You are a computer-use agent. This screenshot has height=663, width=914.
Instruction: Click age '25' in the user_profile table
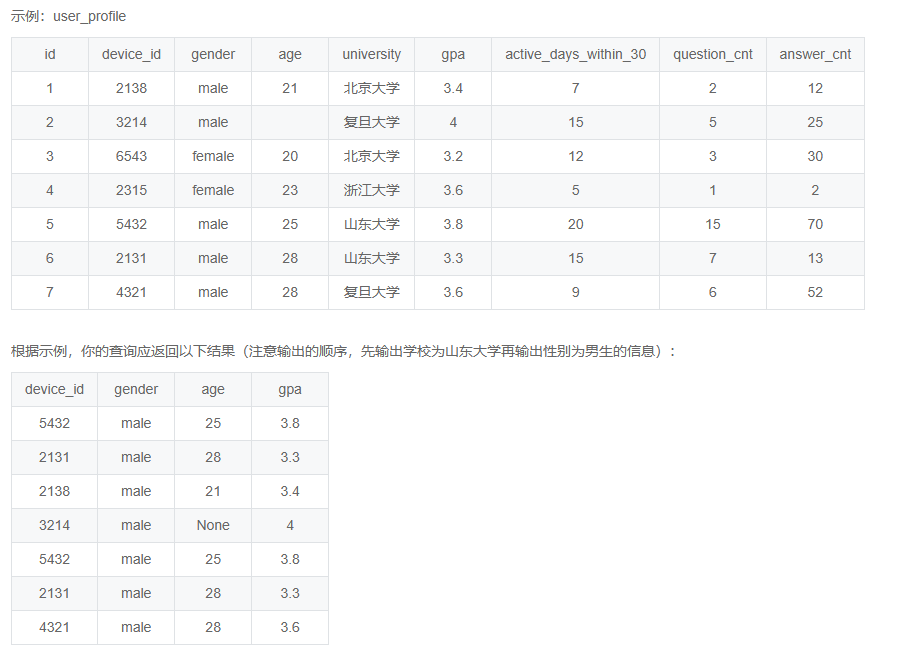(290, 224)
